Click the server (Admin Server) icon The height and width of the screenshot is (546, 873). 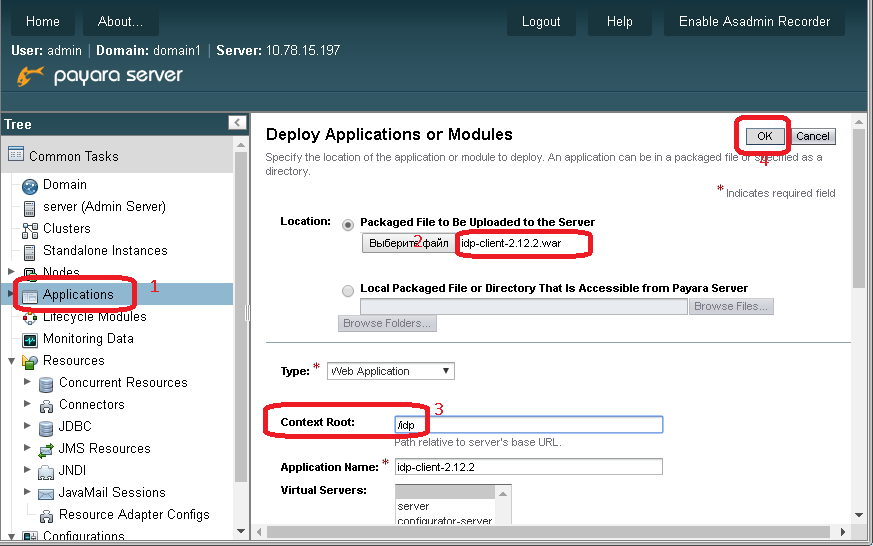tap(30, 208)
